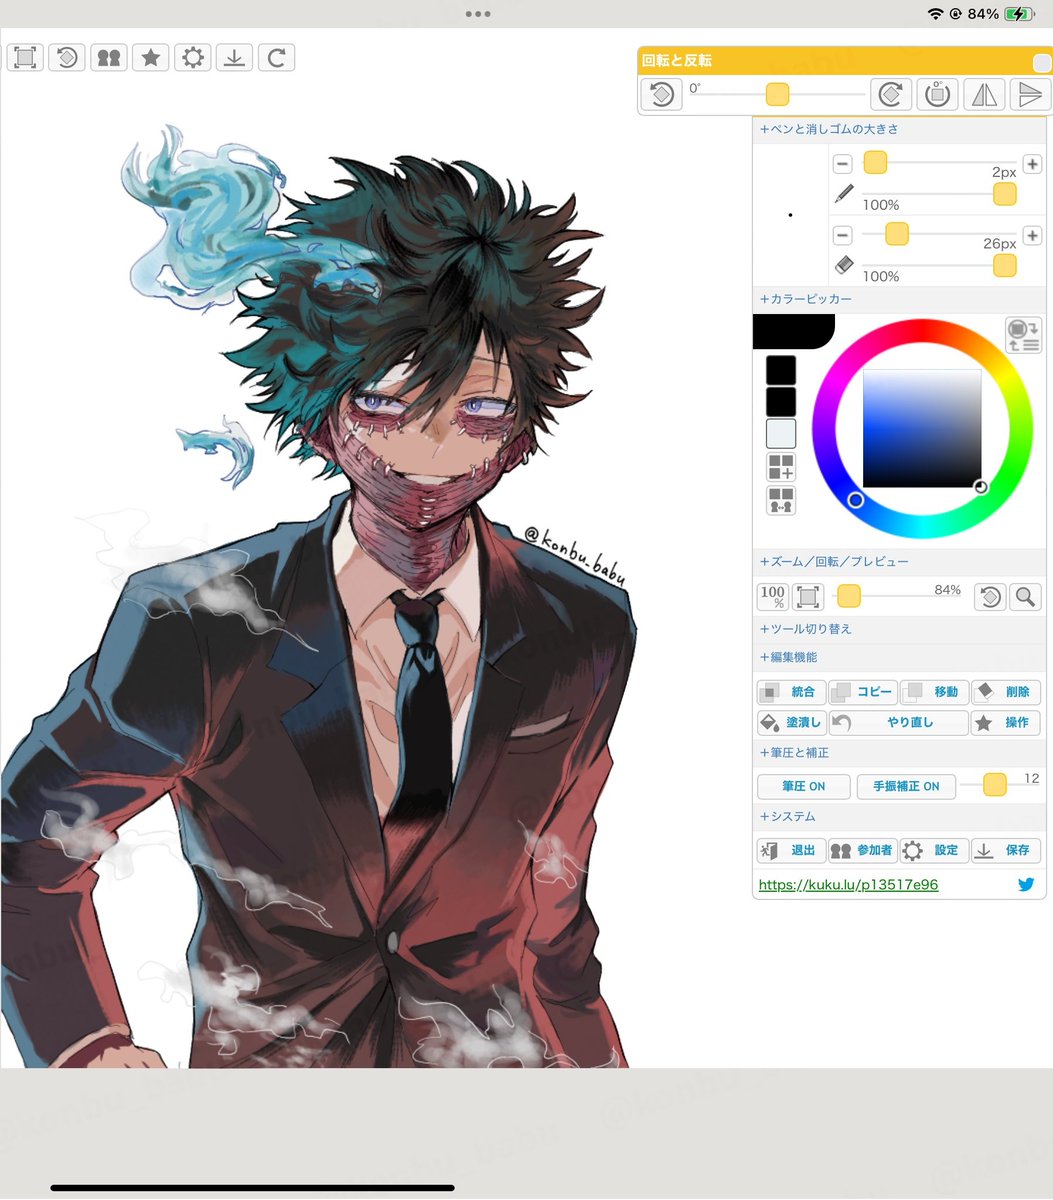
Task: Open the participants icon in top-left toolbar
Action: (x=109, y=57)
